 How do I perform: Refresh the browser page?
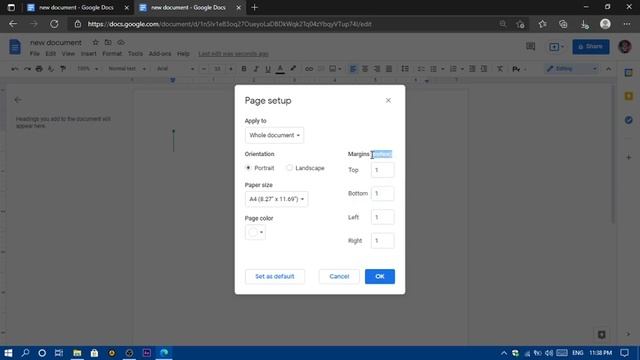click(x=54, y=24)
